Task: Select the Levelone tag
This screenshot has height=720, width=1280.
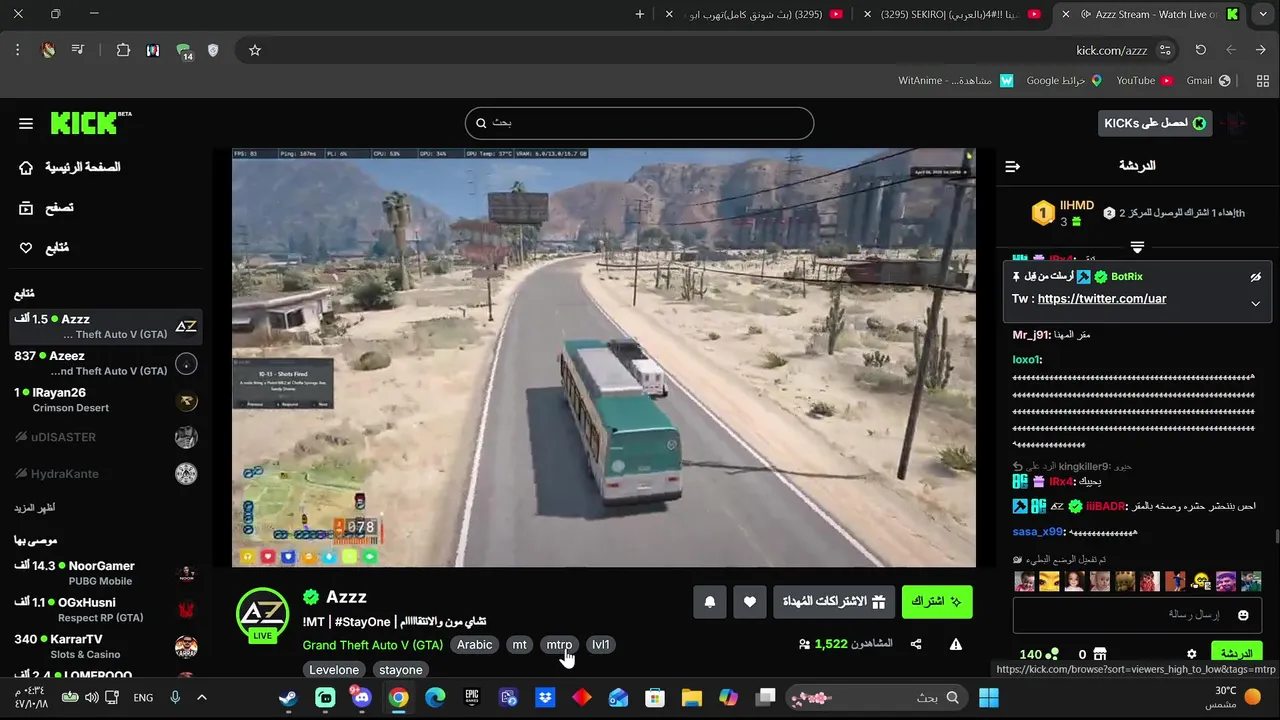Action: pos(334,670)
